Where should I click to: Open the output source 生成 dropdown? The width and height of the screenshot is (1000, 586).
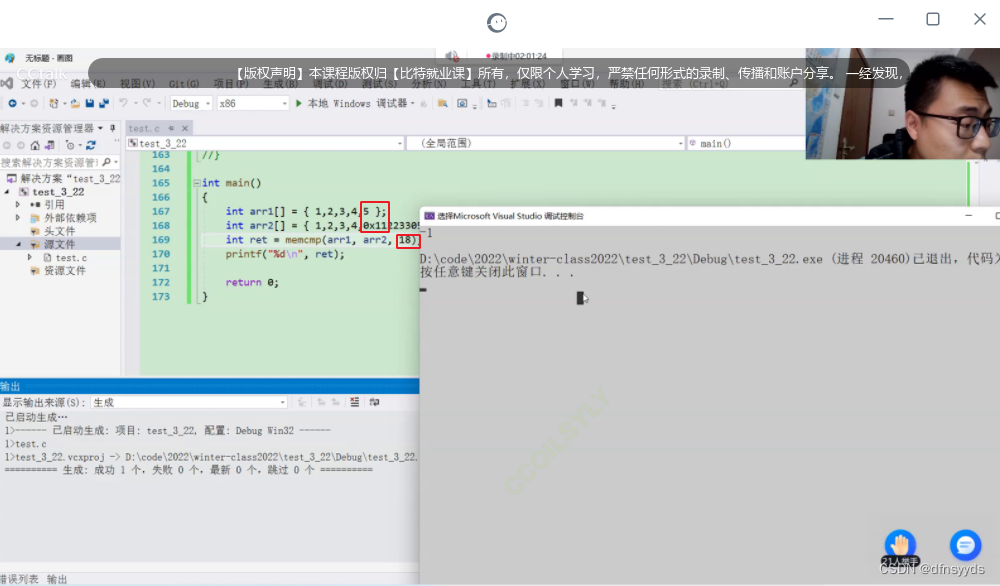click(x=188, y=402)
